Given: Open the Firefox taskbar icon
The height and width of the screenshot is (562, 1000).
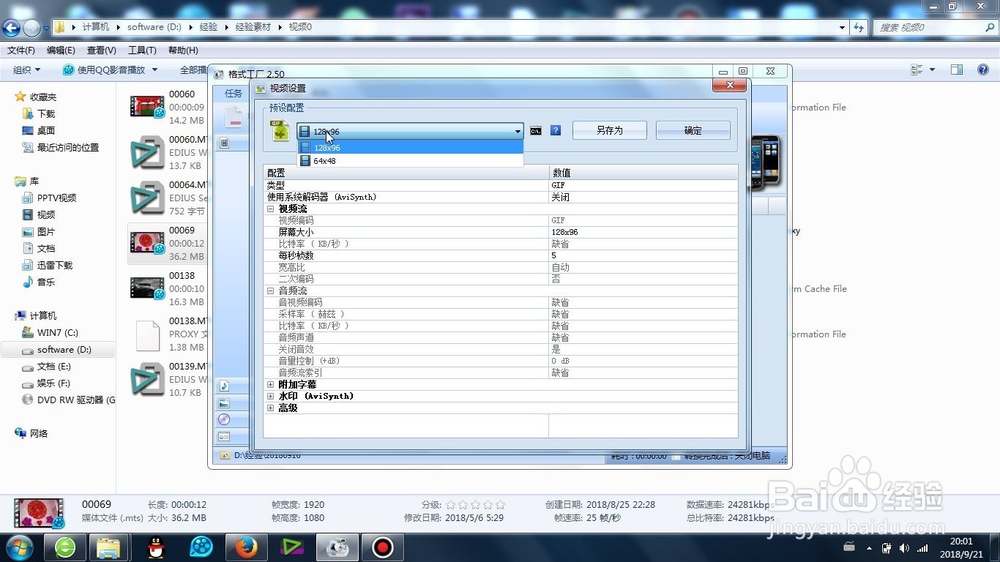Looking at the screenshot, I should (246, 548).
